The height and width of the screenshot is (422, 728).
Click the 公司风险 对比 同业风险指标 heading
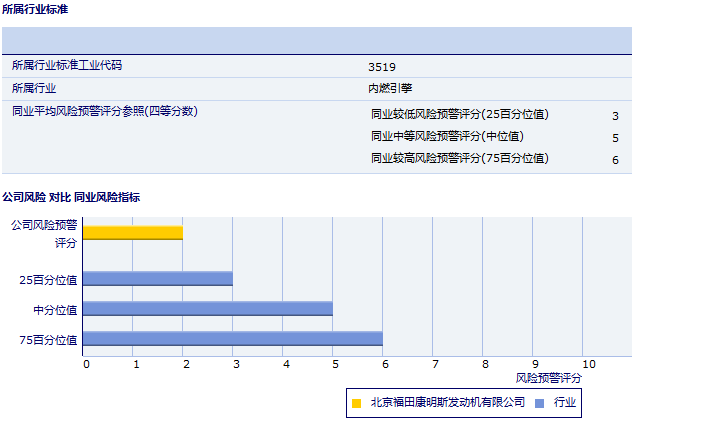tap(71, 197)
